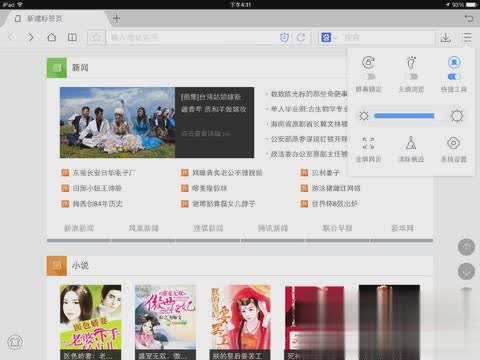This screenshot has width=480, height=360.
Task: Open the 东莞长安日华电子厂 link
Action: [x=104, y=173]
